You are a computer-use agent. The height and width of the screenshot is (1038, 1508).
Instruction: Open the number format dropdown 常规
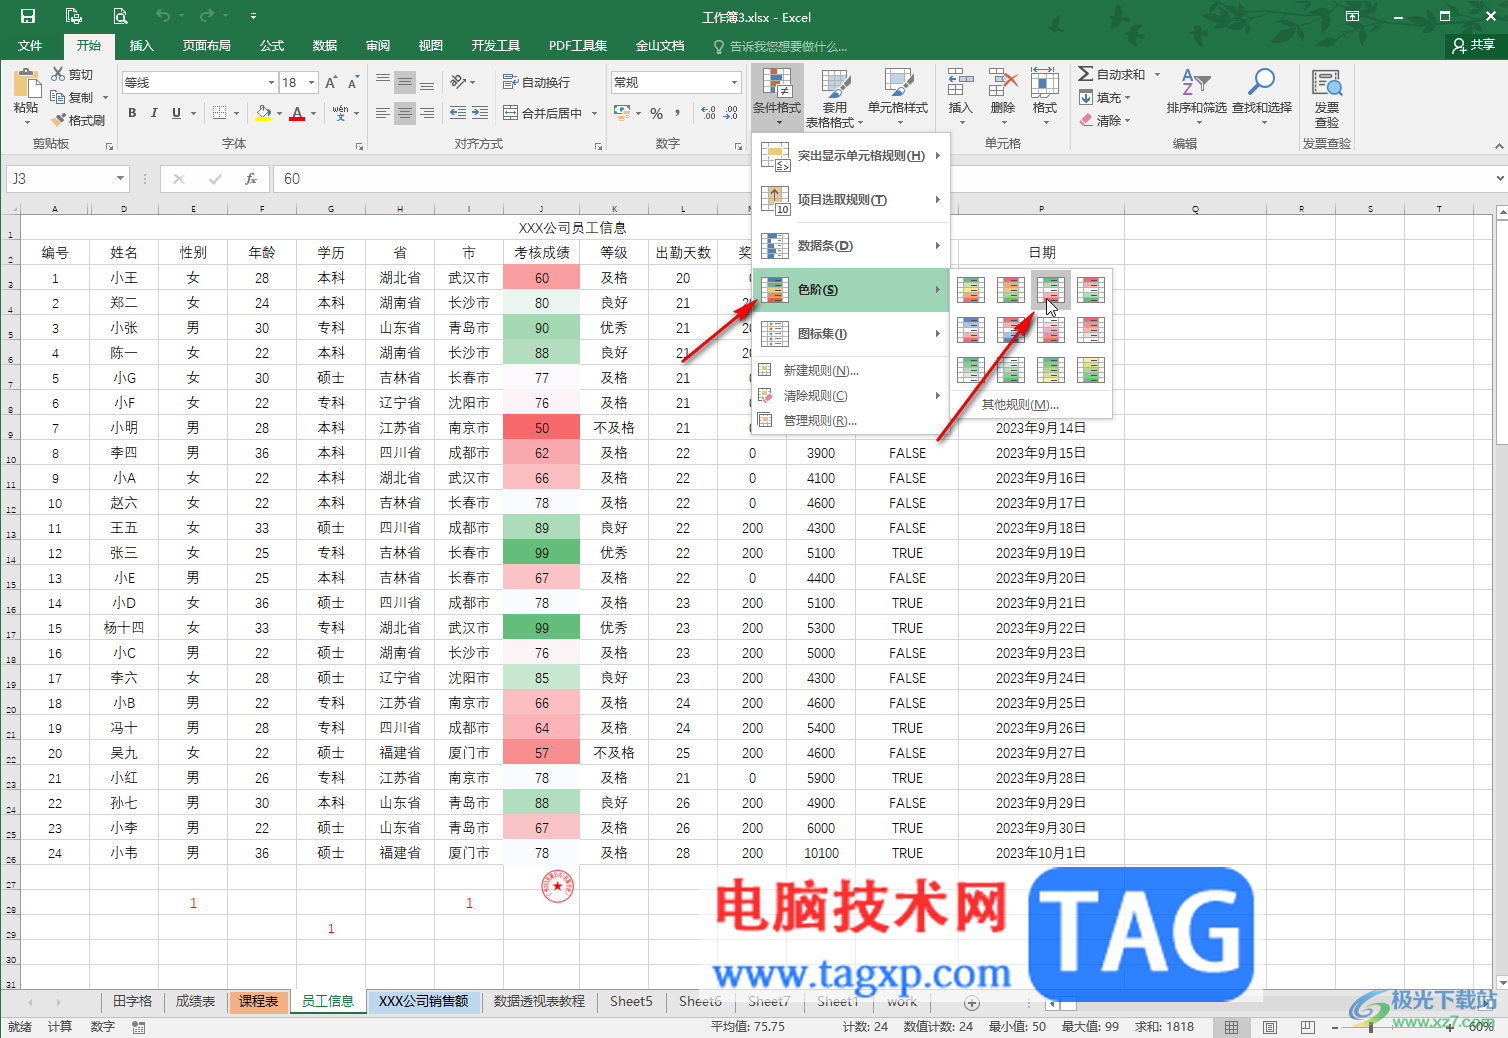click(734, 82)
